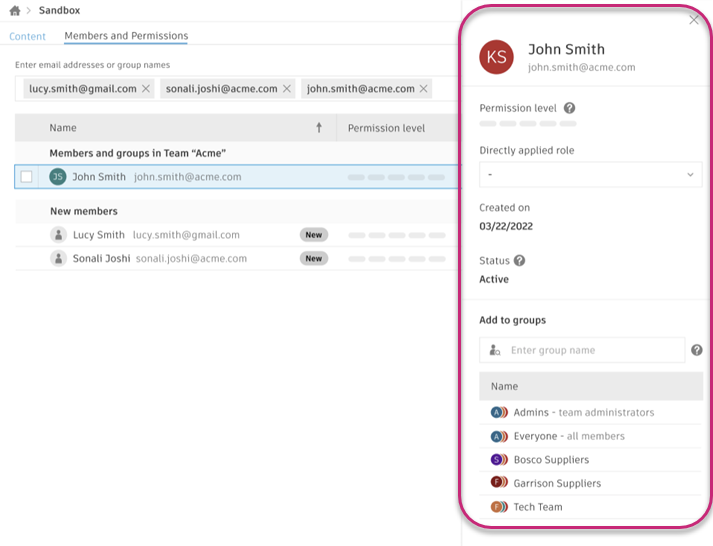This screenshot has height=546, width=713.
Task: Open Permission level help icon
Action: pos(569,108)
